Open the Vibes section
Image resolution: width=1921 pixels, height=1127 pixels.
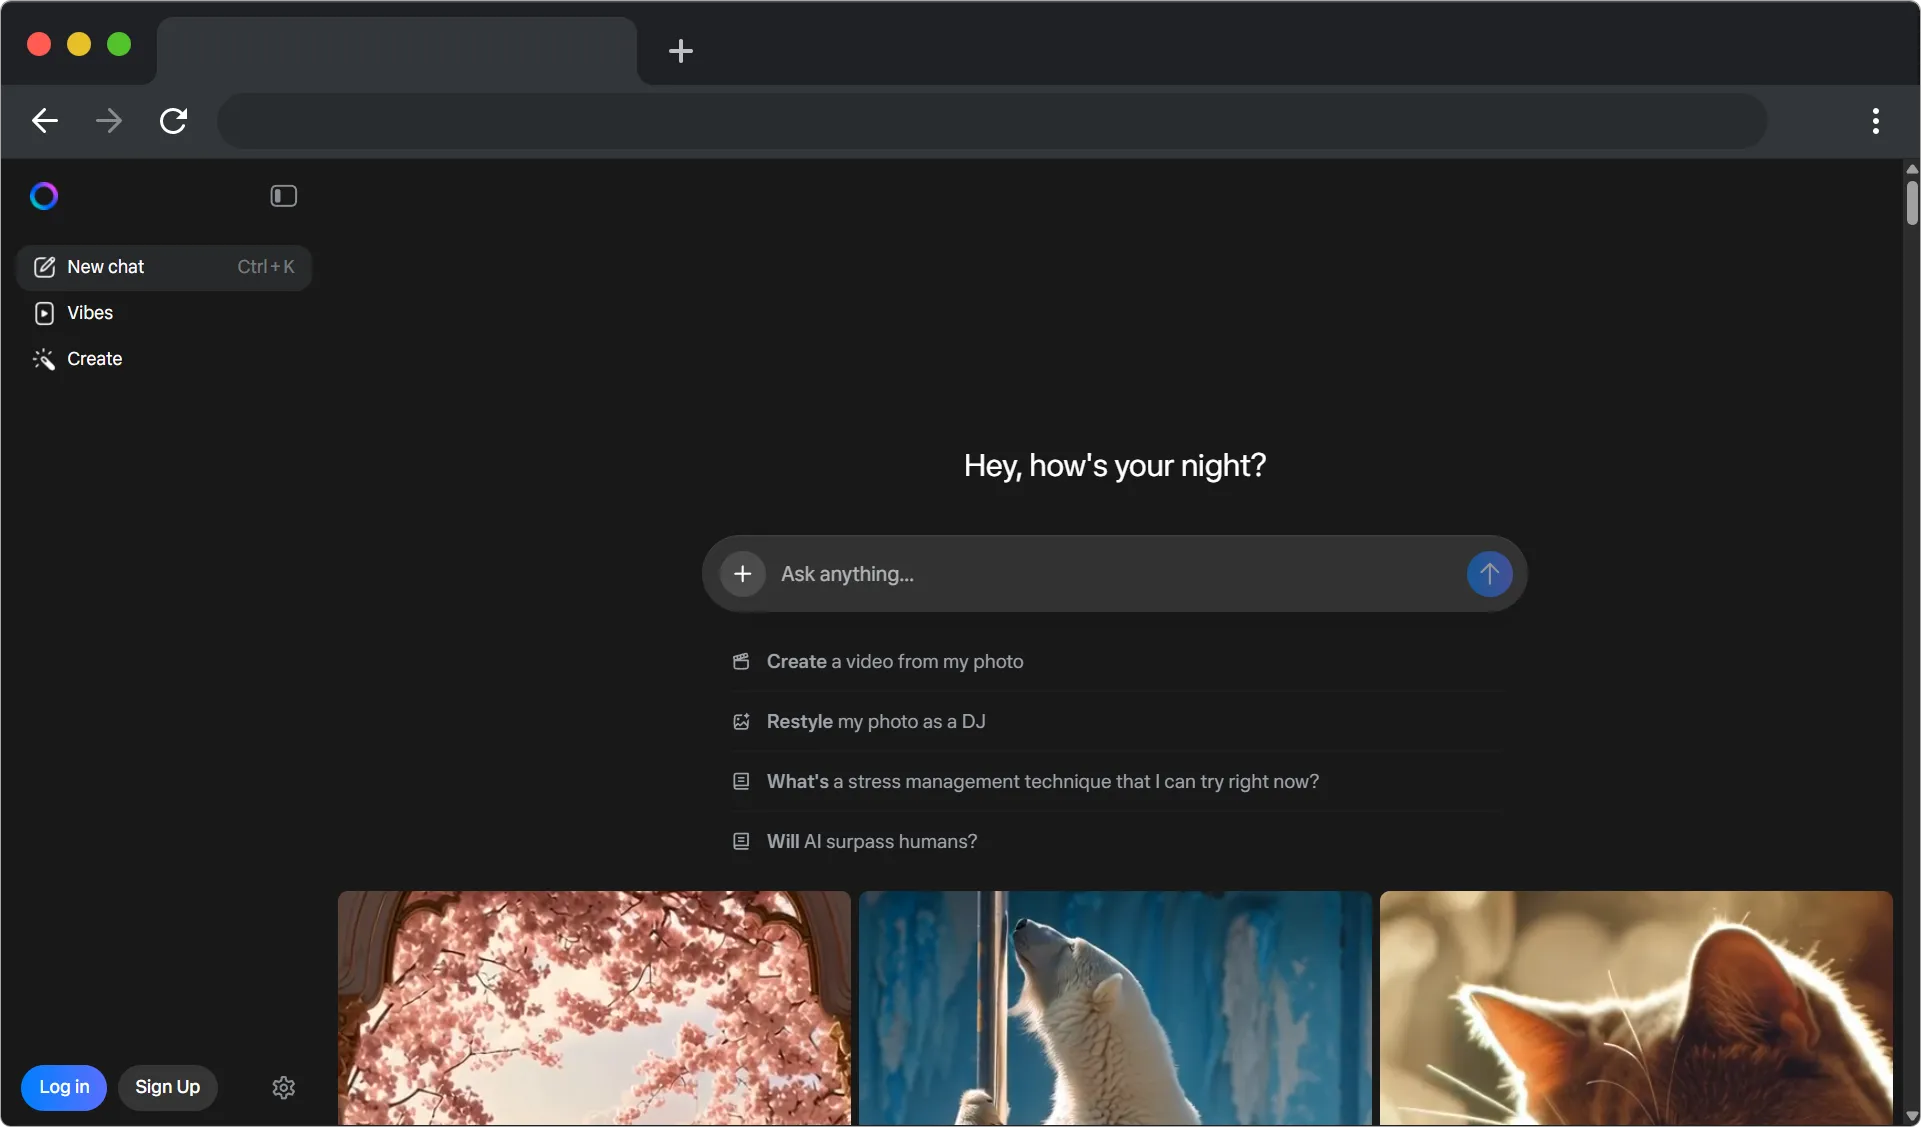tap(89, 313)
